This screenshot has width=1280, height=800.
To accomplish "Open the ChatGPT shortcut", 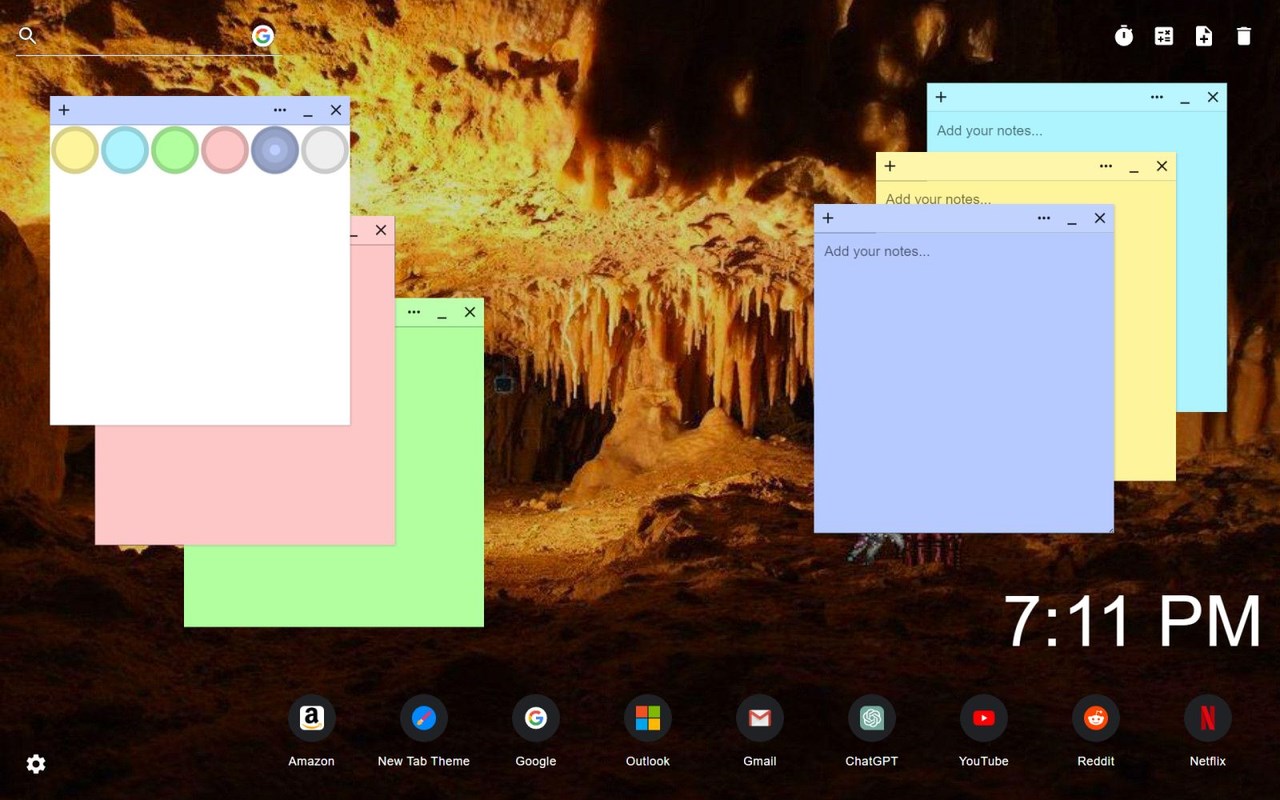I will coord(872,731).
